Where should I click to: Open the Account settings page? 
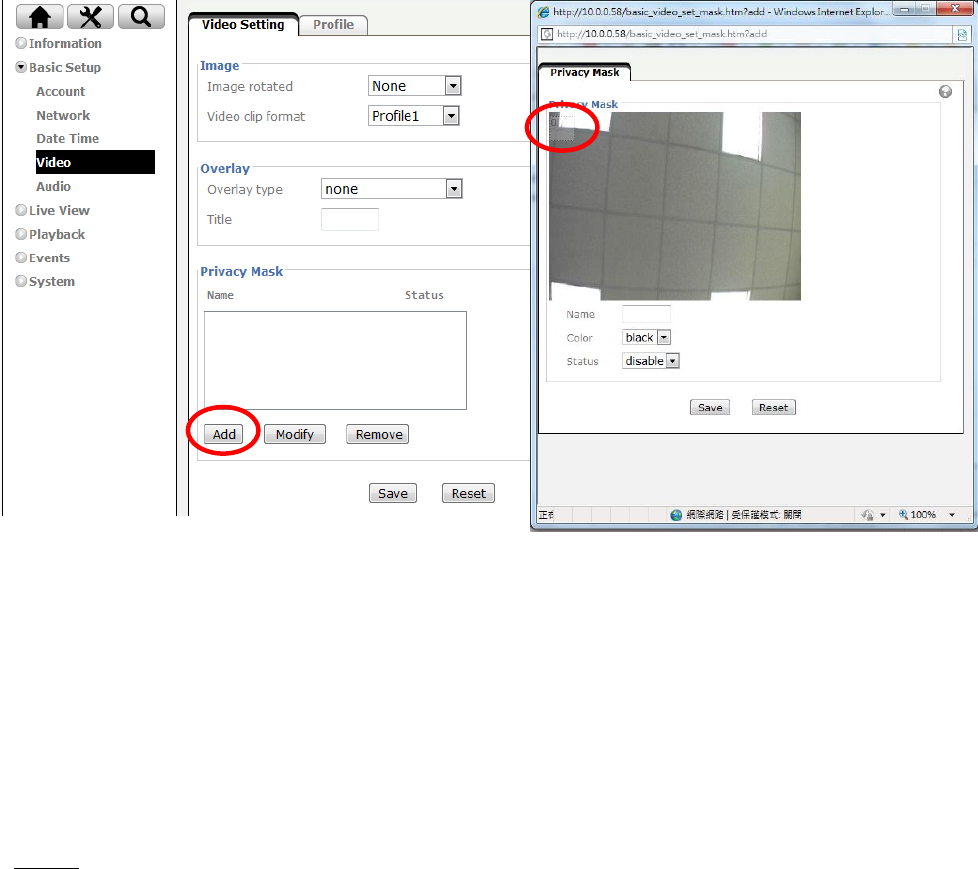61,91
